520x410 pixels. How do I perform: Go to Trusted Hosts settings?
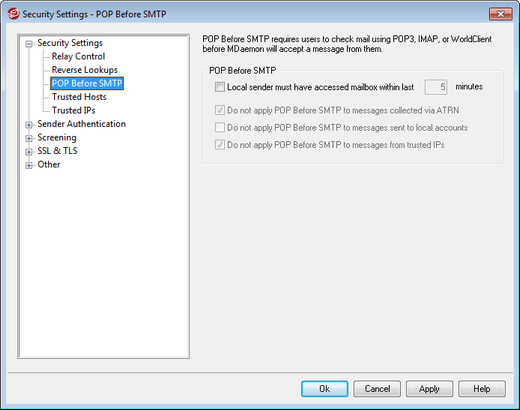[x=79, y=97]
